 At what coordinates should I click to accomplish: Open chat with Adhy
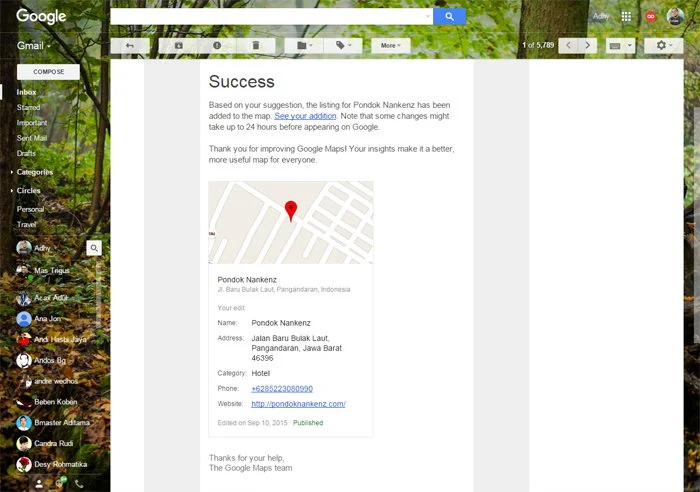pyautogui.click(x=33, y=248)
